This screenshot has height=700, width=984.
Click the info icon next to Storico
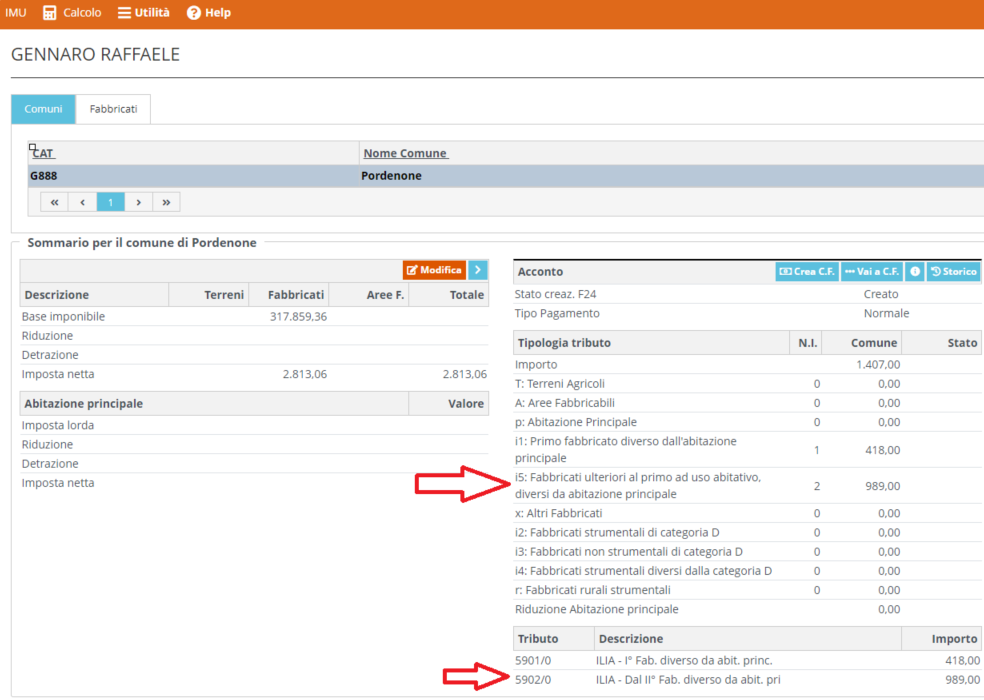[914, 272]
